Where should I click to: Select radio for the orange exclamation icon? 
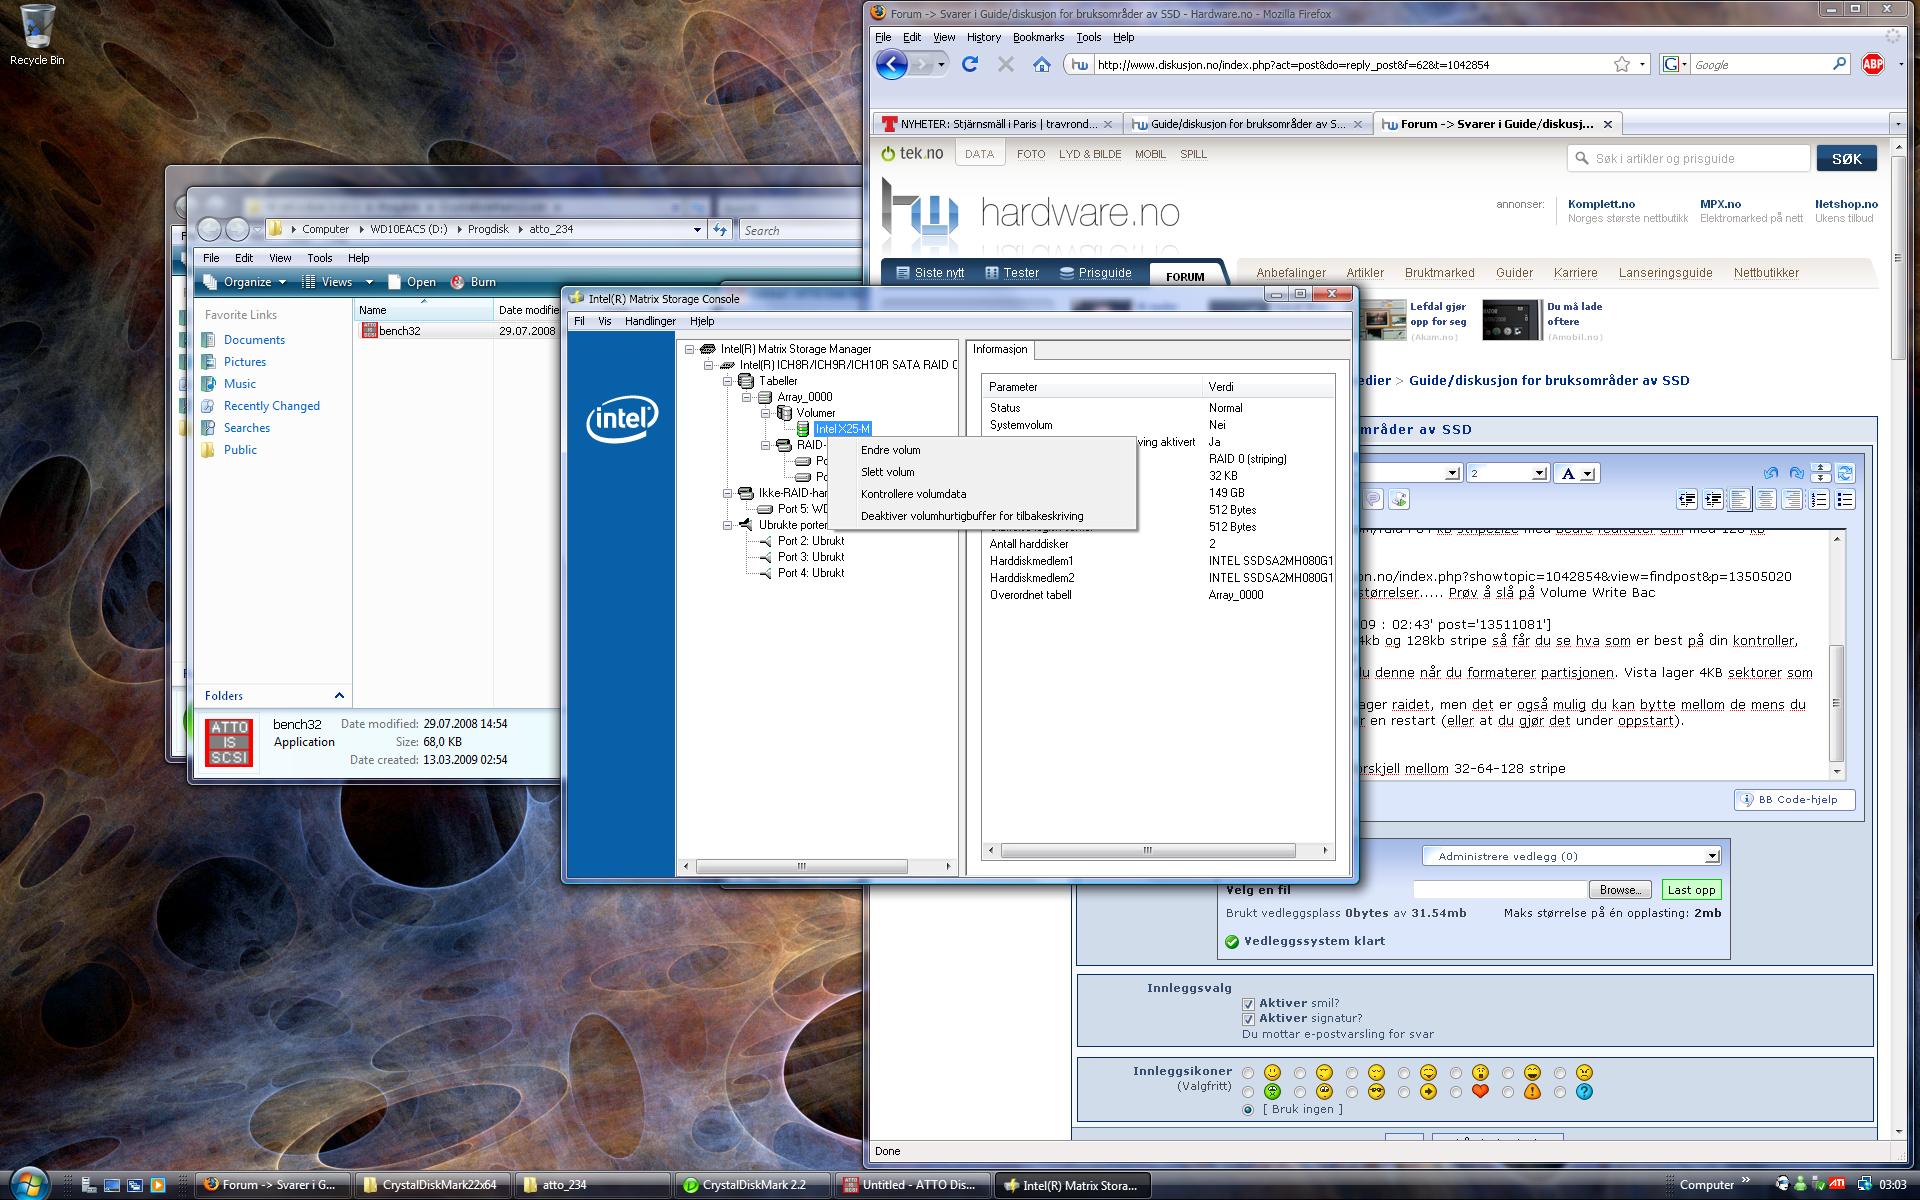(x=1508, y=1093)
